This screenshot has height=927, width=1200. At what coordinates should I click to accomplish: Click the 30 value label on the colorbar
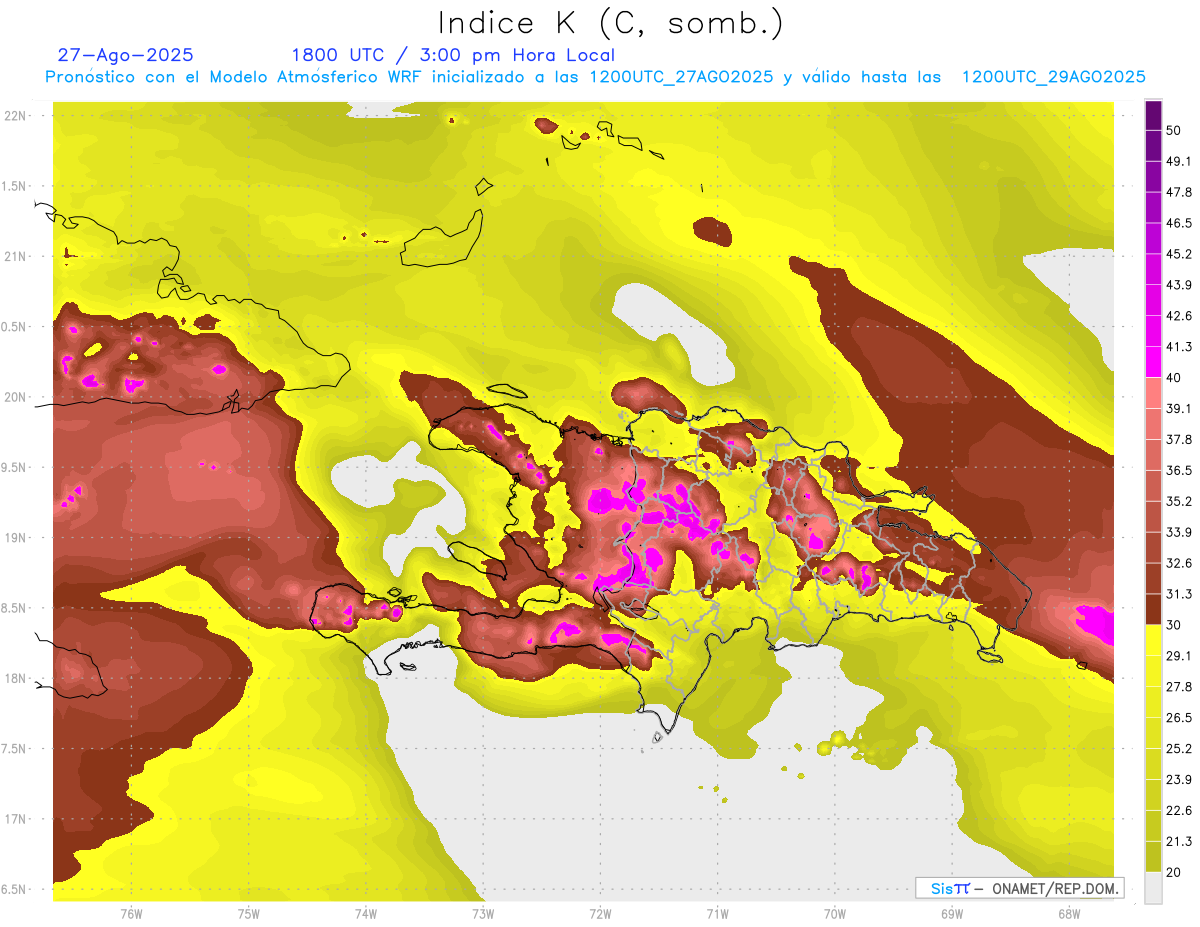coord(1173,625)
